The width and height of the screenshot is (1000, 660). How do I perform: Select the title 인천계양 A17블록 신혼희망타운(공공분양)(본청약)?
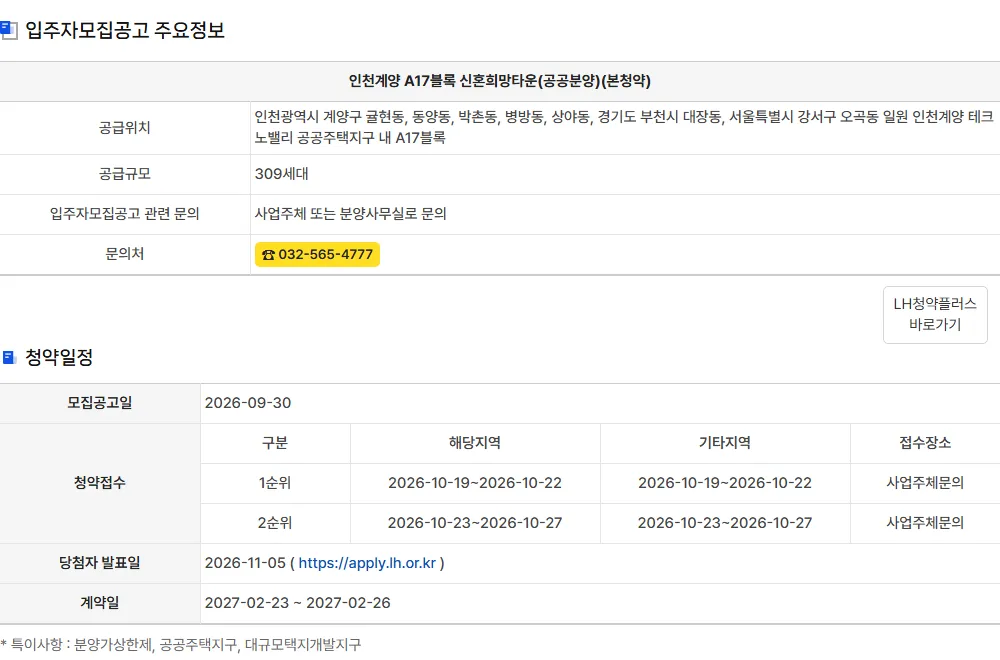pyautogui.click(x=499, y=81)
